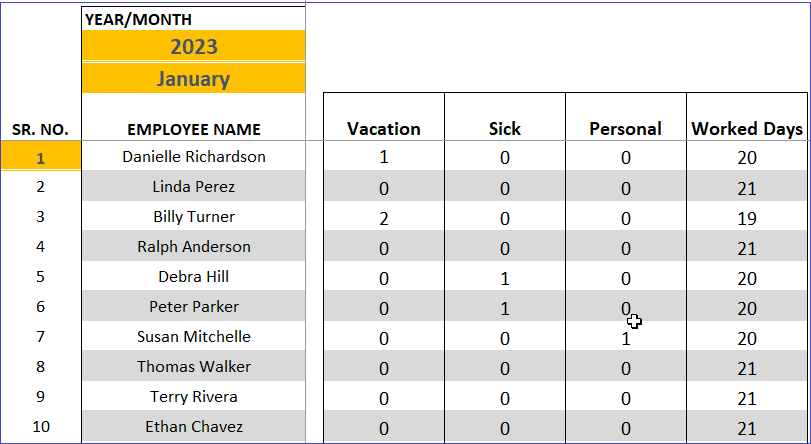
Task: Select the Thomas Walker name cell
Action: 193,367
